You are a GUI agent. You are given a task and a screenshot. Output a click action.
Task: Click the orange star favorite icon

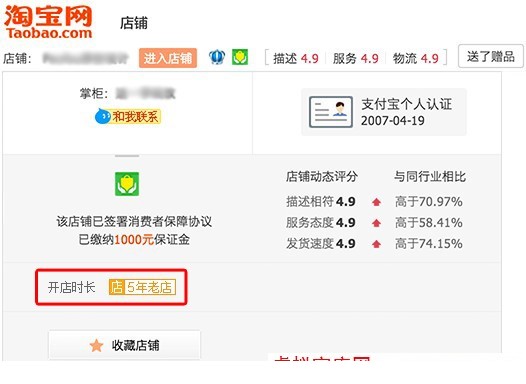[x=96, y=345]
